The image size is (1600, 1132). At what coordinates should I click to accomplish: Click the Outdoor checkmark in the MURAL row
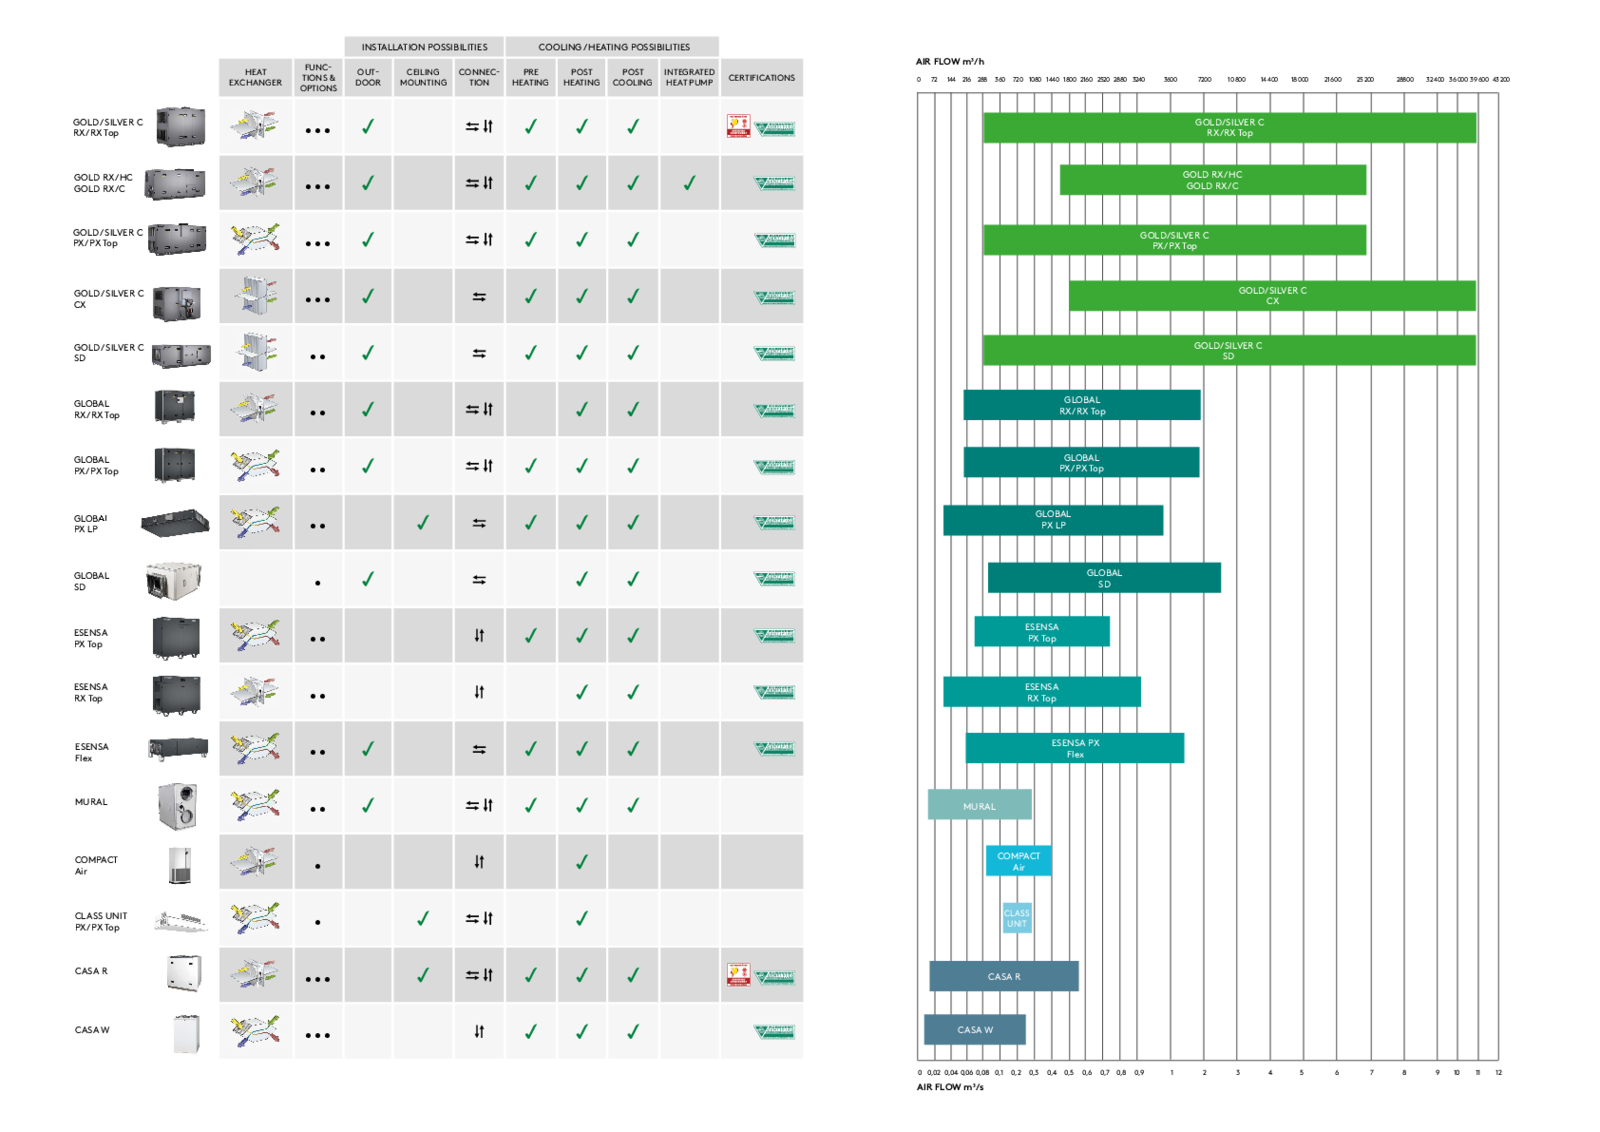[x=368, y=805]
